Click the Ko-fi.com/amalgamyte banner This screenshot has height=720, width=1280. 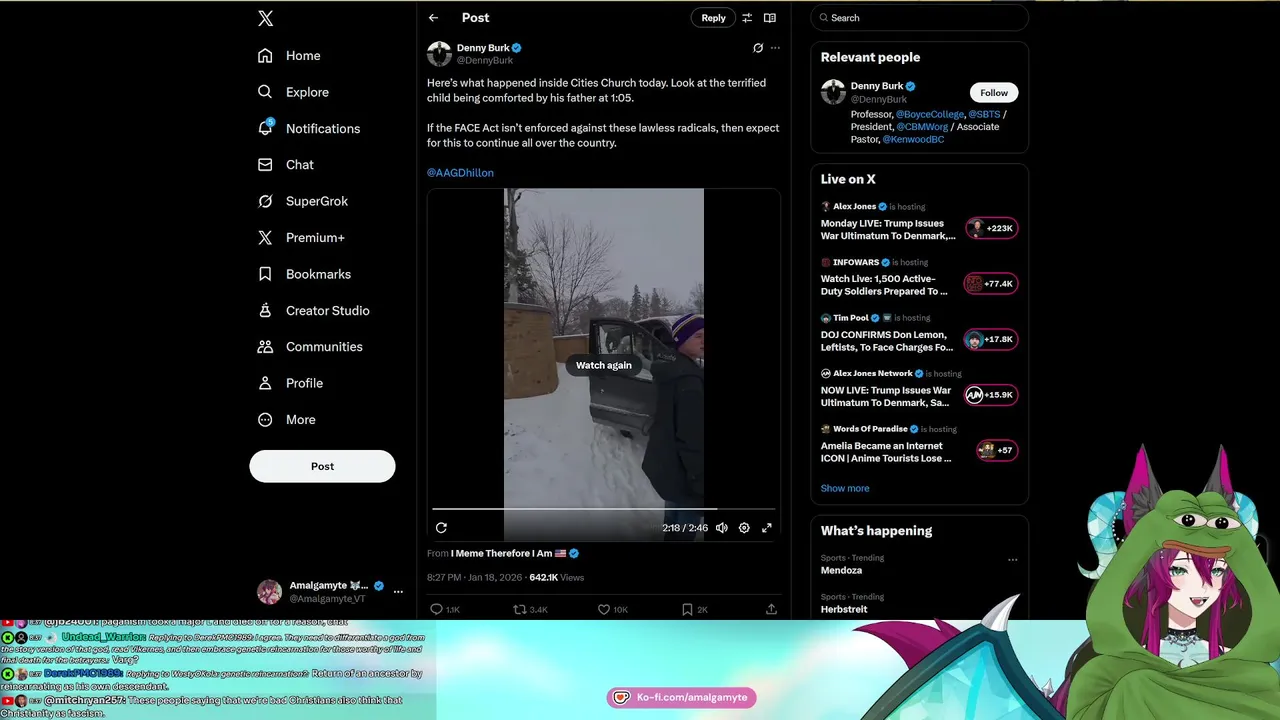click(x=681, y=697)
